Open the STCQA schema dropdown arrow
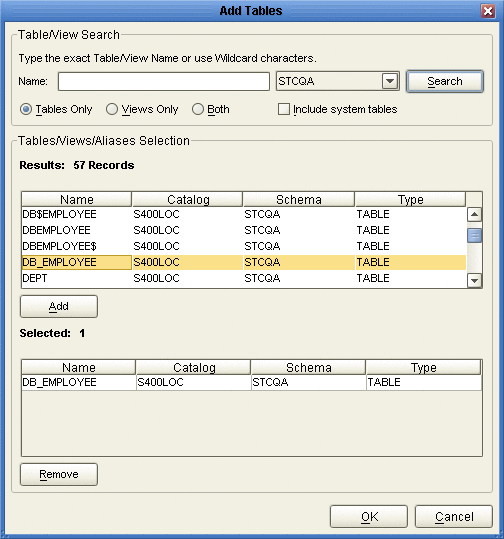This screenshot has width=504, height=539. pyautogui.click(x=390, y=81)
